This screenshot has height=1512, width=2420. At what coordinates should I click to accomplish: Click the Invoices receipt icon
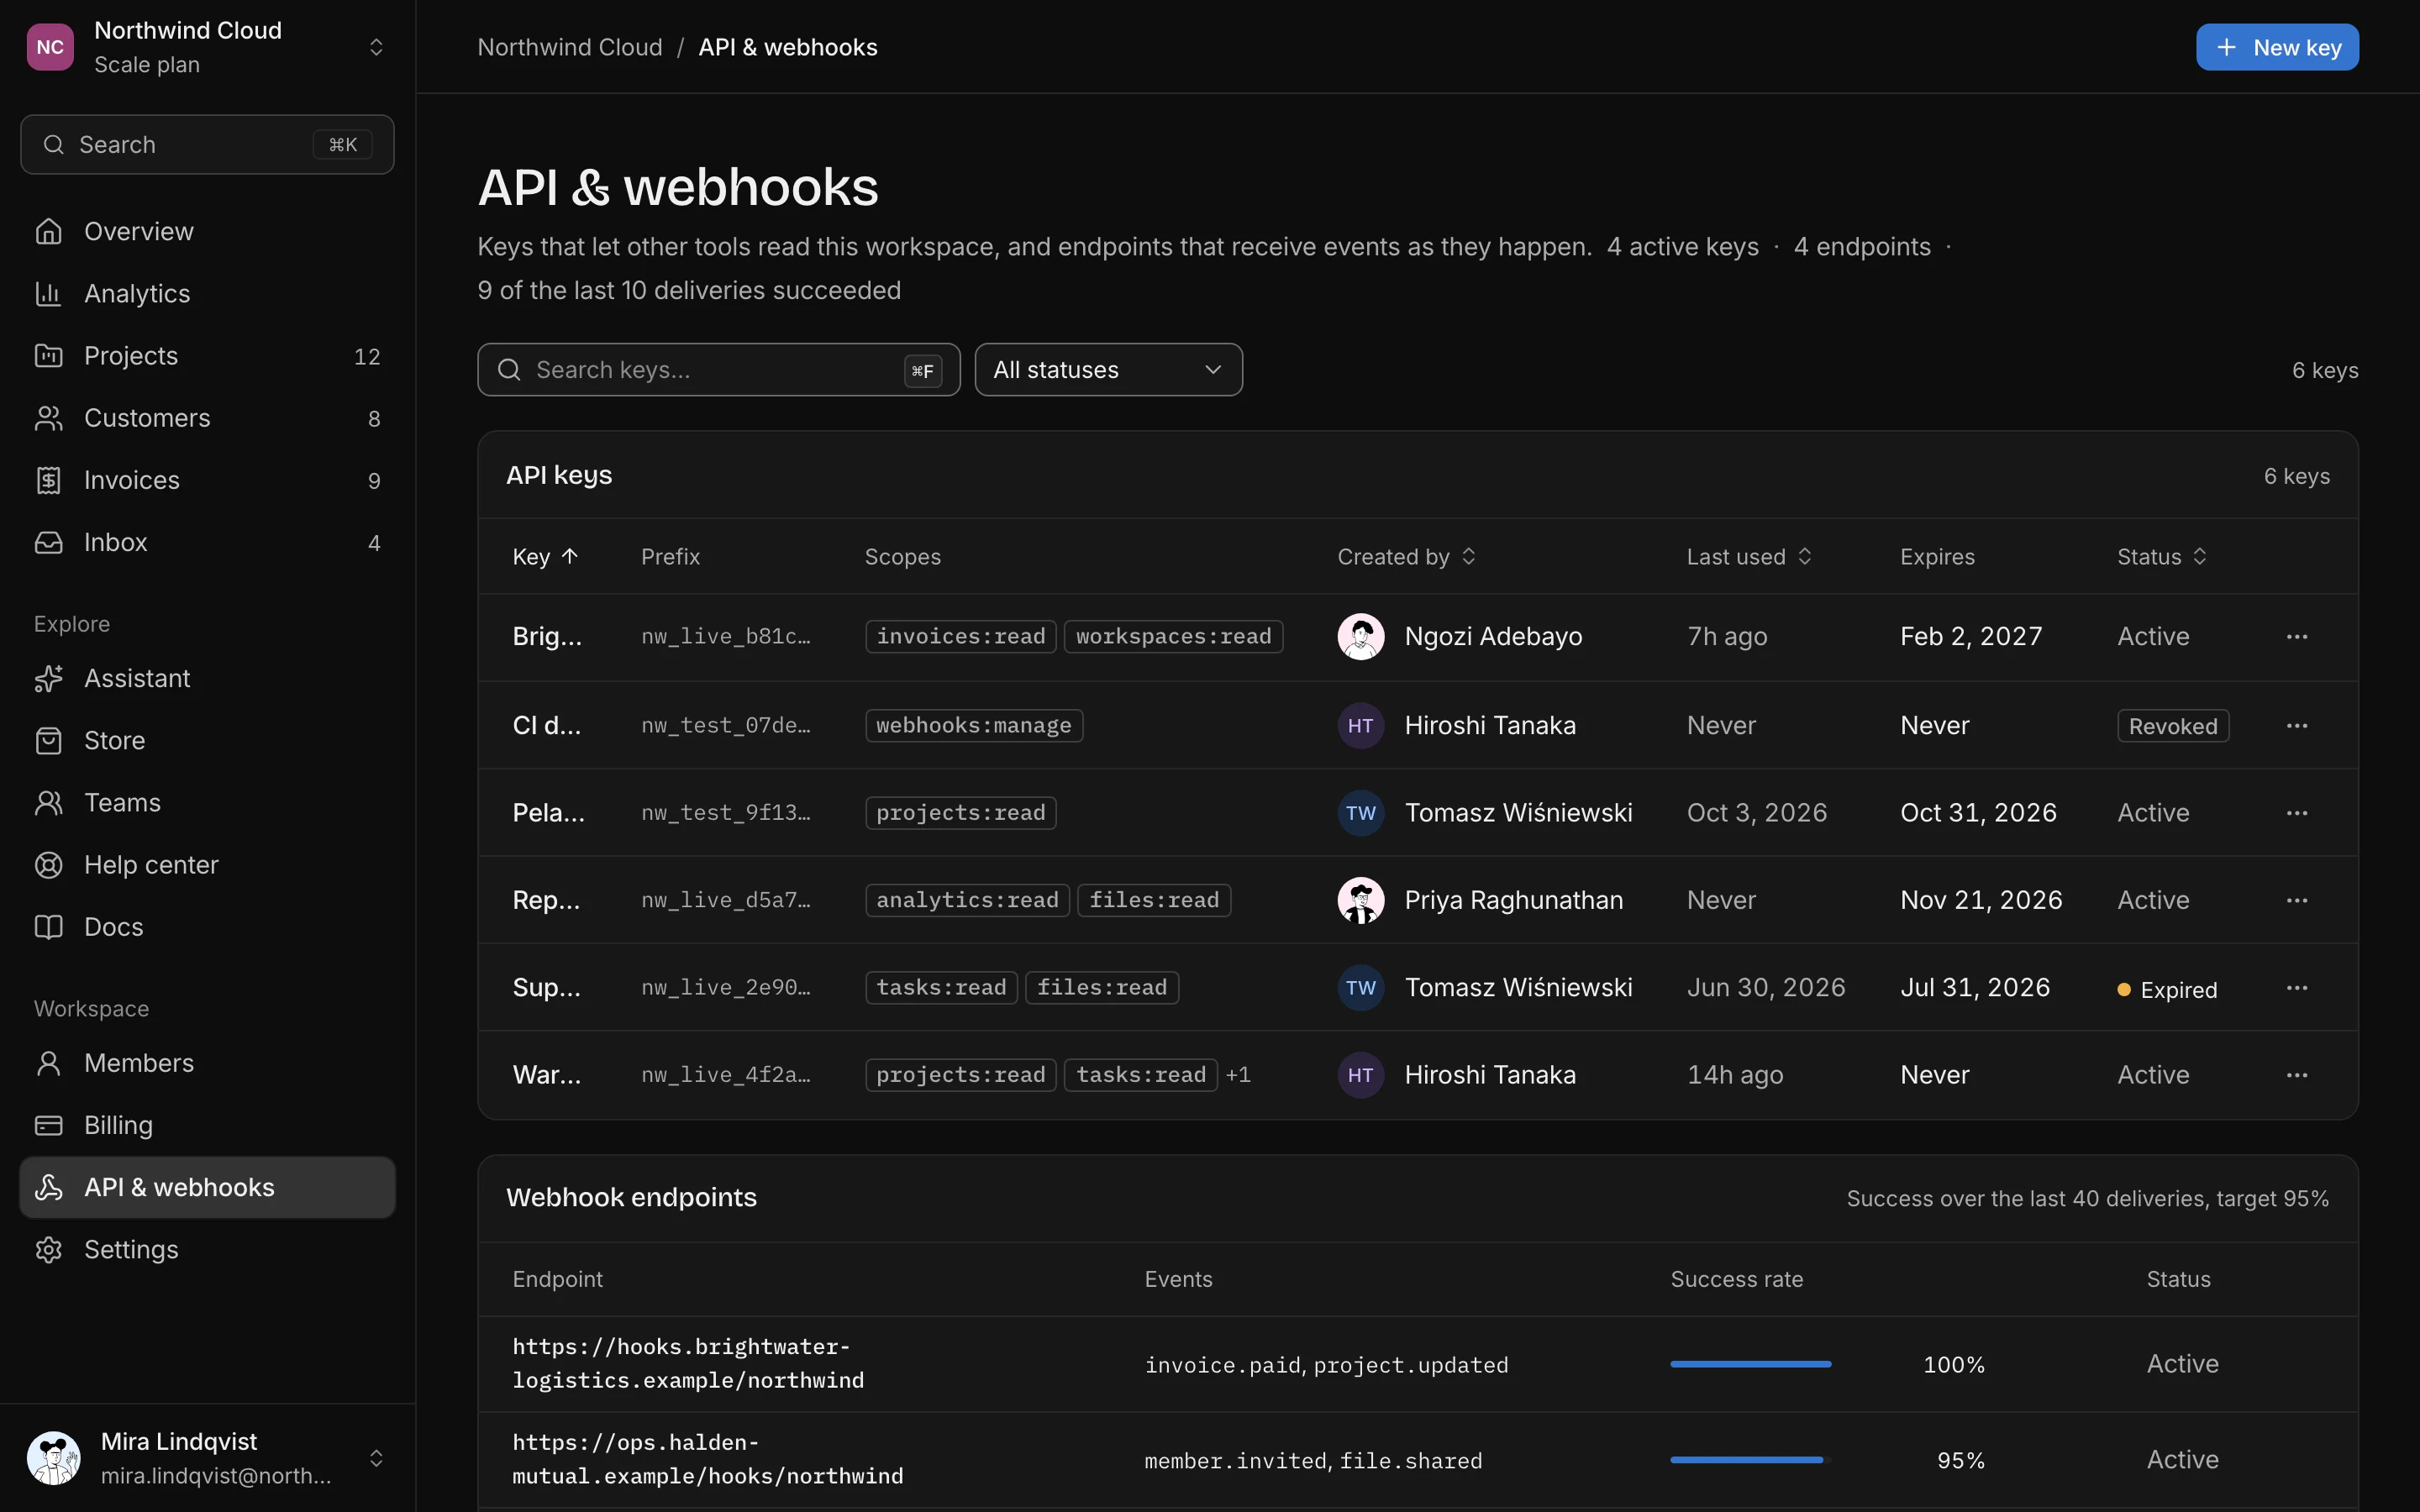coord(48,480)
